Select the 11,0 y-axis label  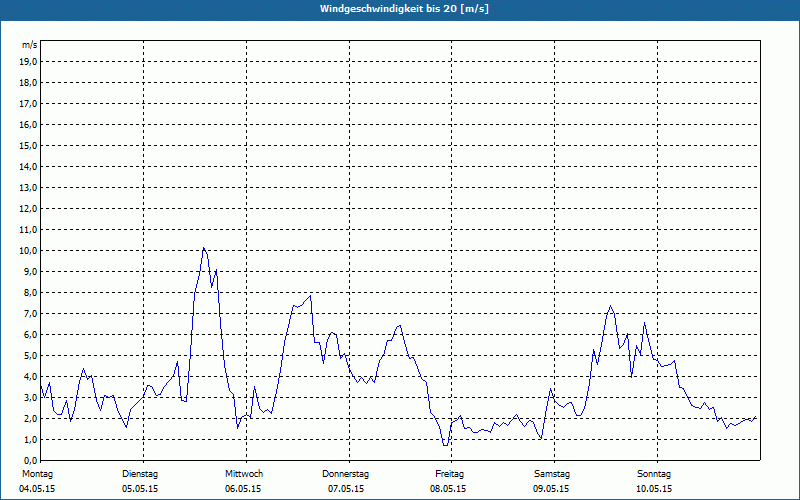click(x=28, y=230)
